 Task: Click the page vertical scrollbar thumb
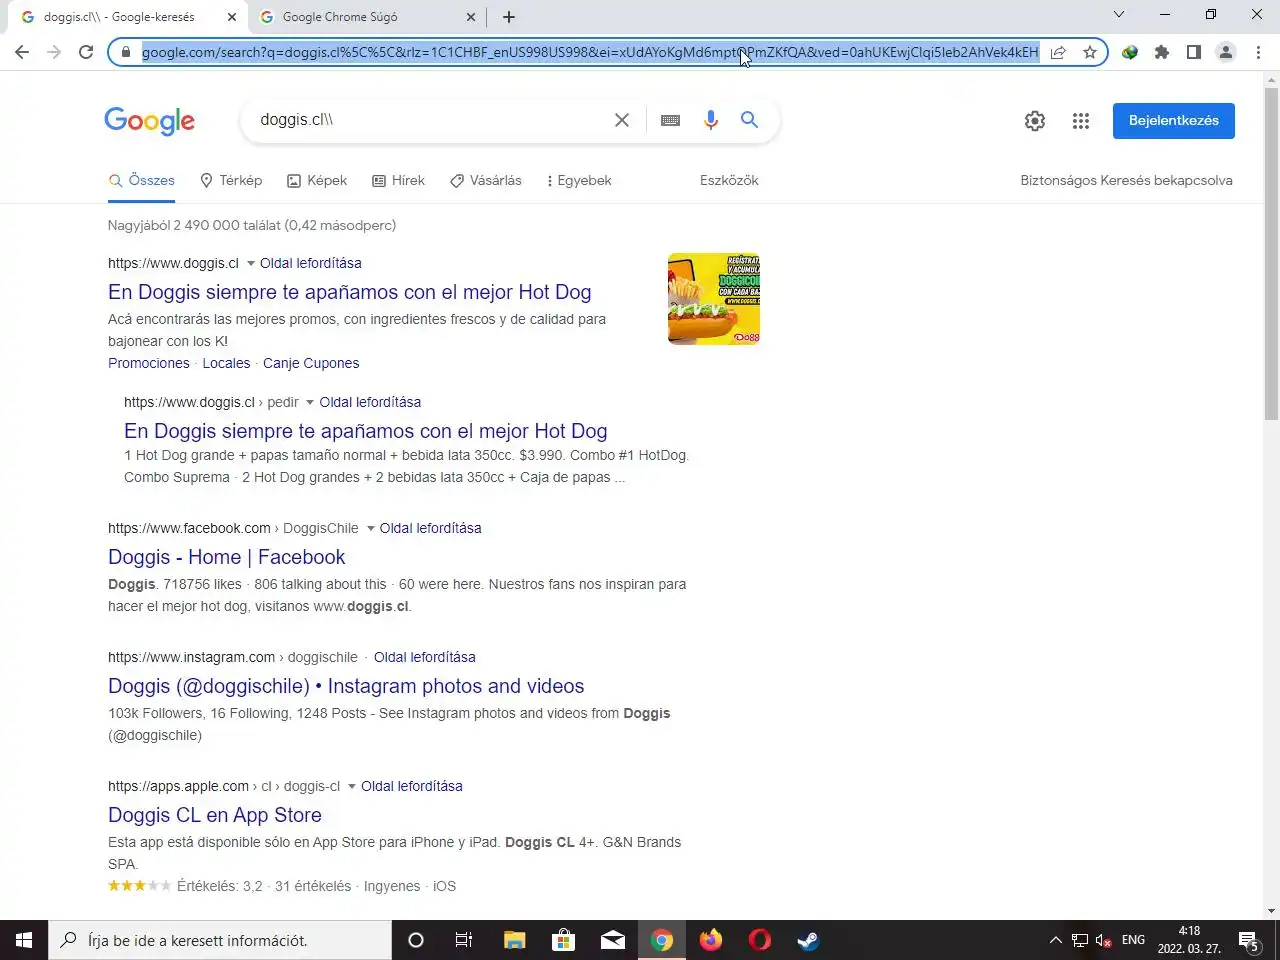click(1271, 254)
